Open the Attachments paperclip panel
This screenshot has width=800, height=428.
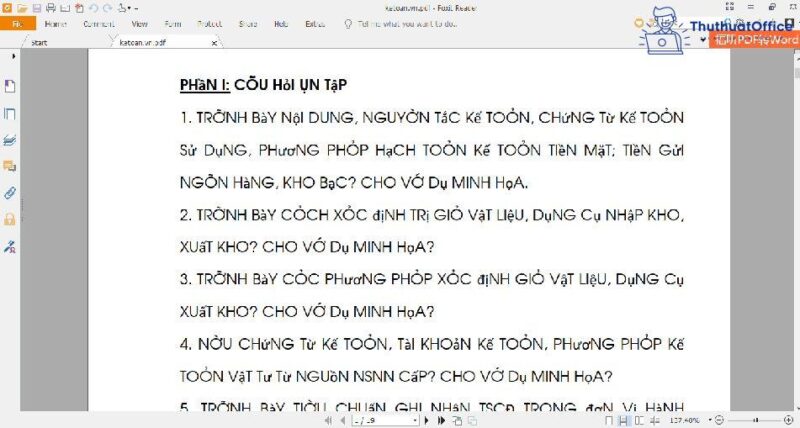click(x=10, y=192)
